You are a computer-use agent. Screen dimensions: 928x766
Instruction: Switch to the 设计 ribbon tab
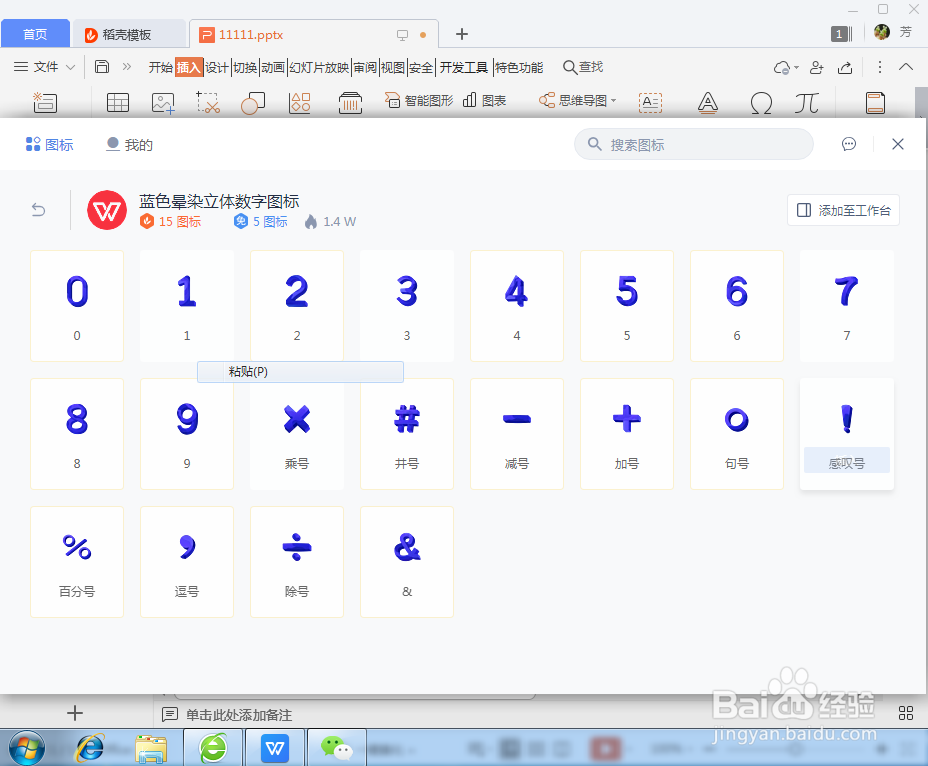217,67
